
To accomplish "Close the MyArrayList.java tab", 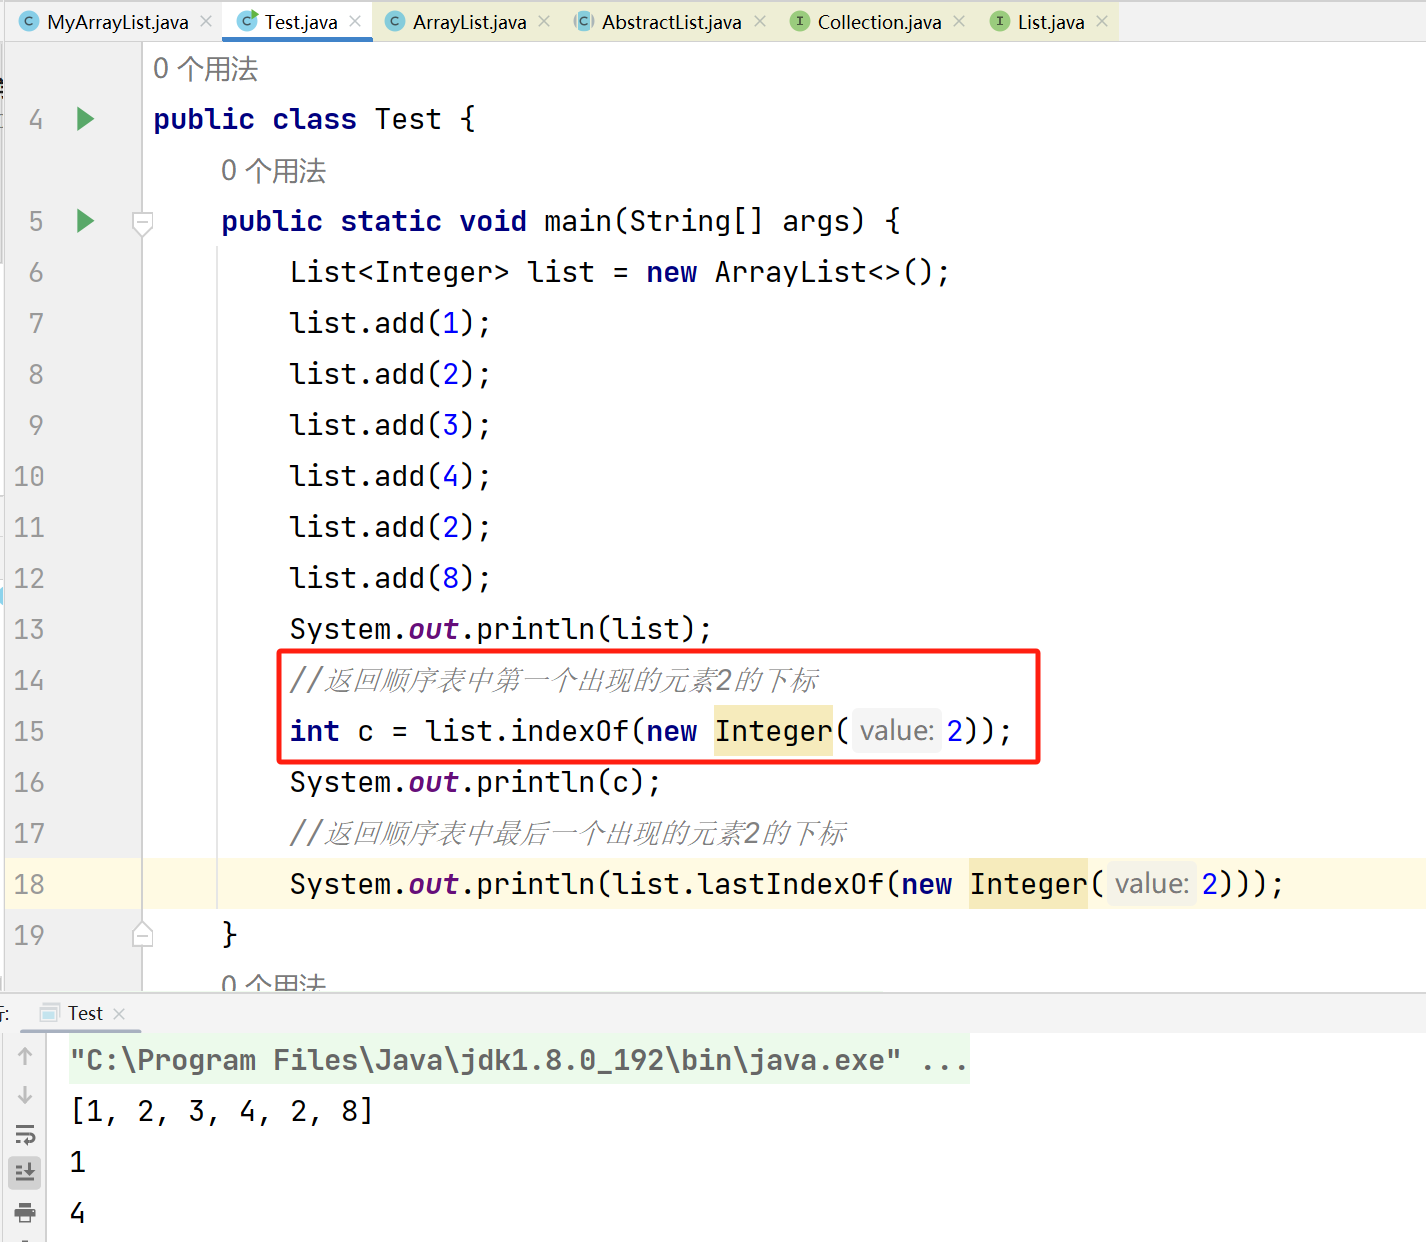I will coord(206,21).
